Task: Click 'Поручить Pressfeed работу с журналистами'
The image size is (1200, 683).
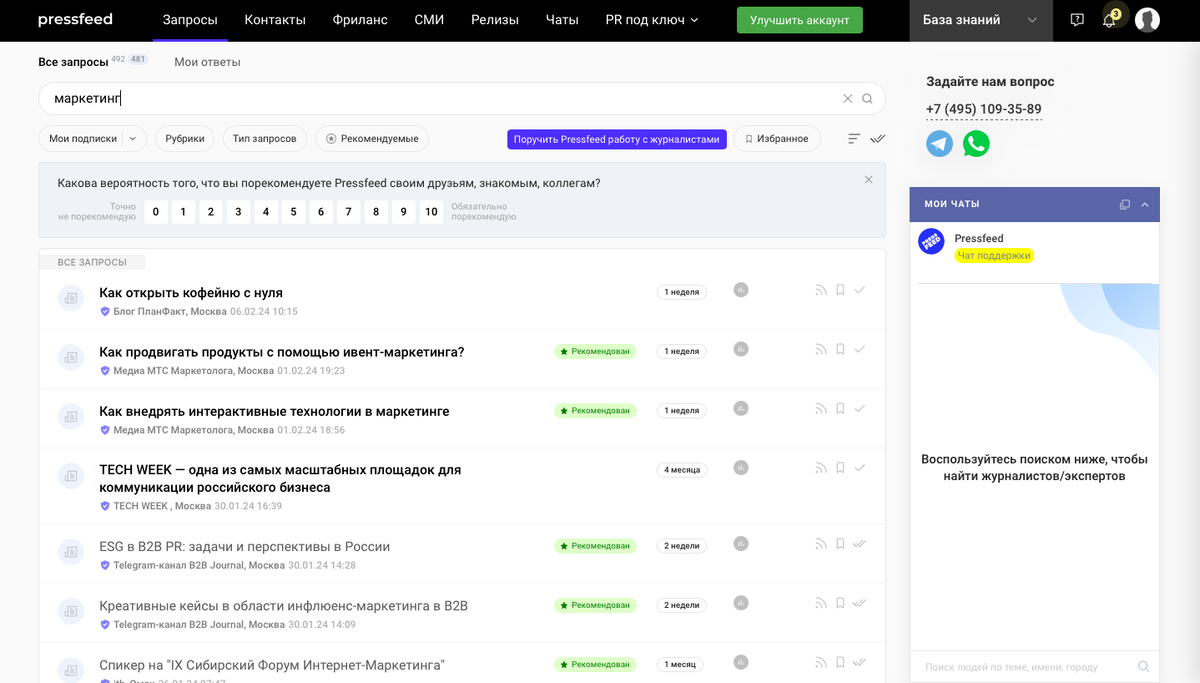Action: tap(617, 139)
